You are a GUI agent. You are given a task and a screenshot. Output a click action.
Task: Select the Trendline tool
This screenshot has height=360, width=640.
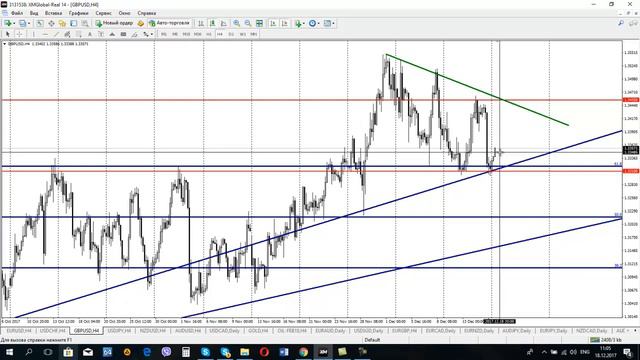point(56,34)
